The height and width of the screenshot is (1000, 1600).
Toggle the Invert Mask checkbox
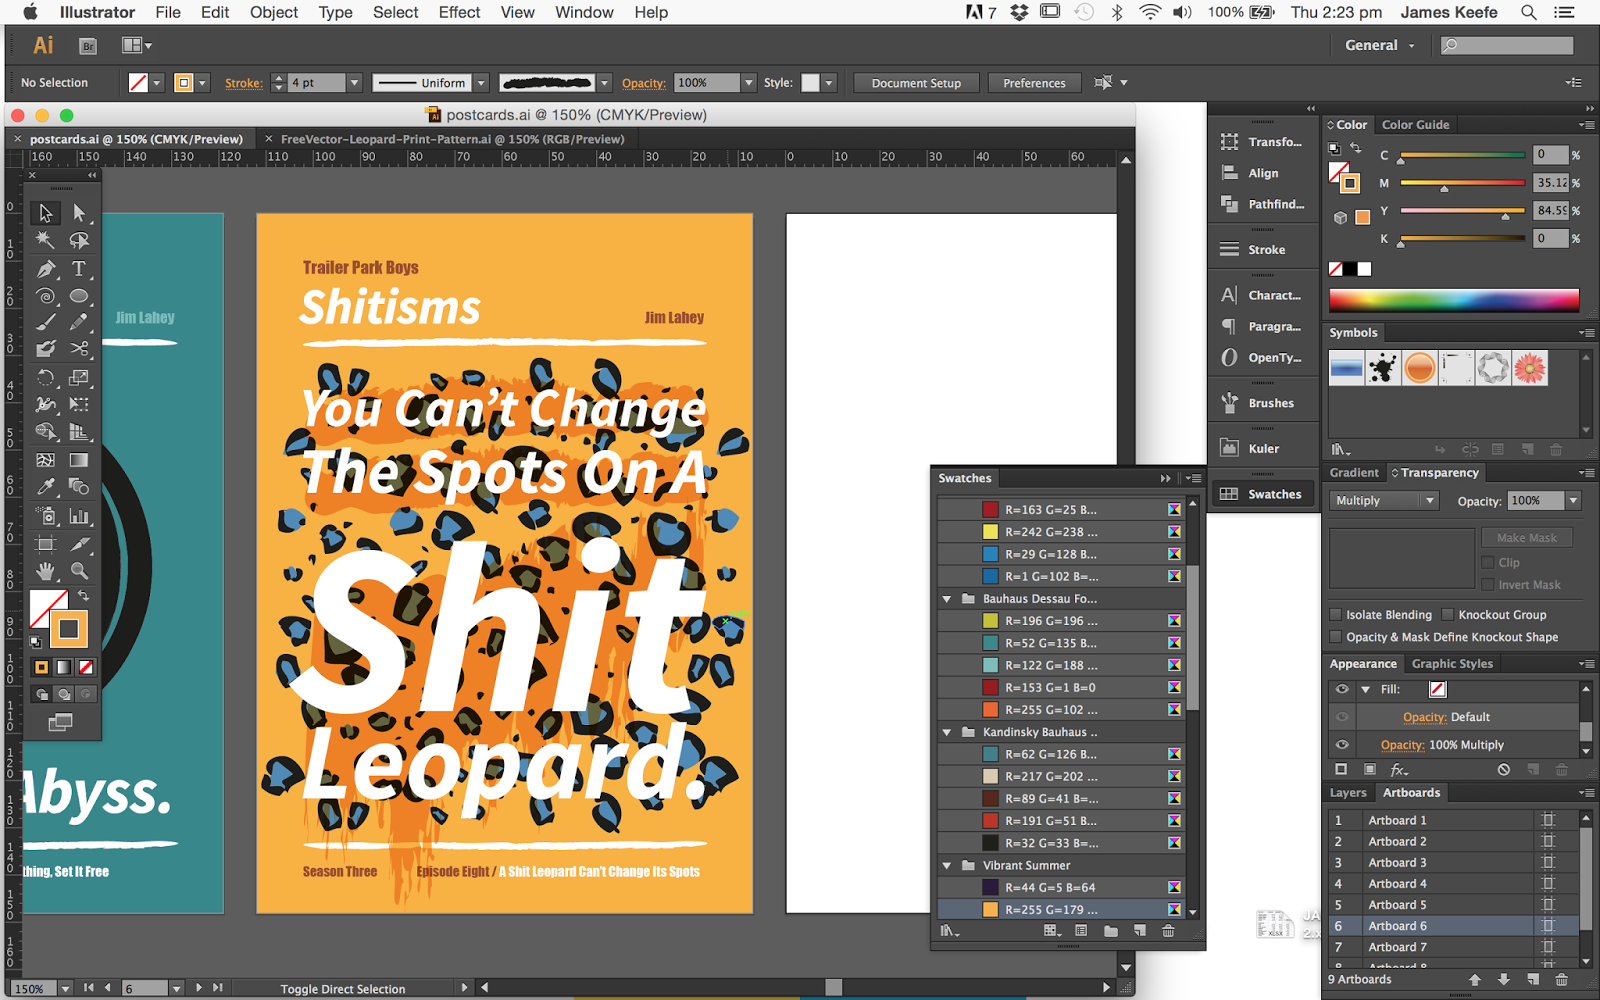point(1488,585)
